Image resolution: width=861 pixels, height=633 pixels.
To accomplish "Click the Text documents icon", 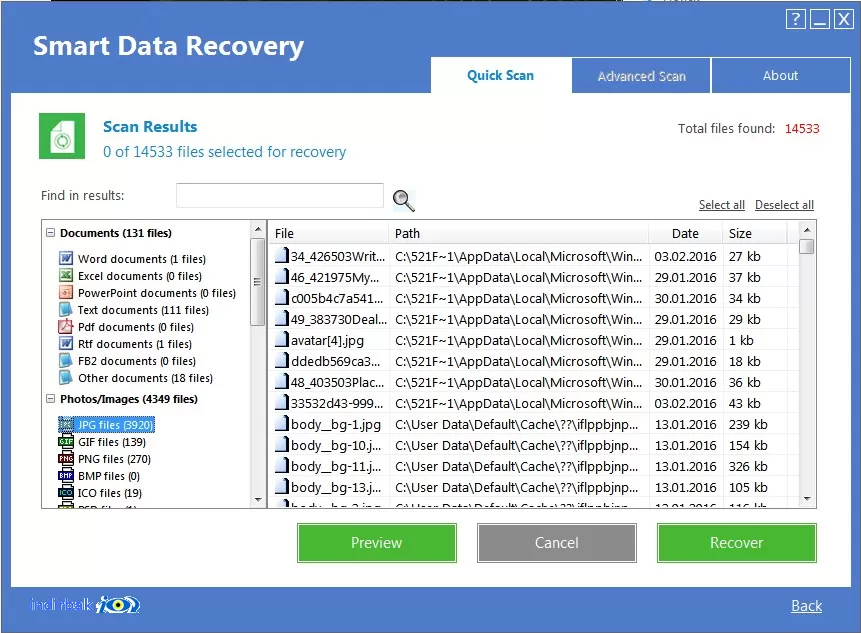I will [66, 309].
